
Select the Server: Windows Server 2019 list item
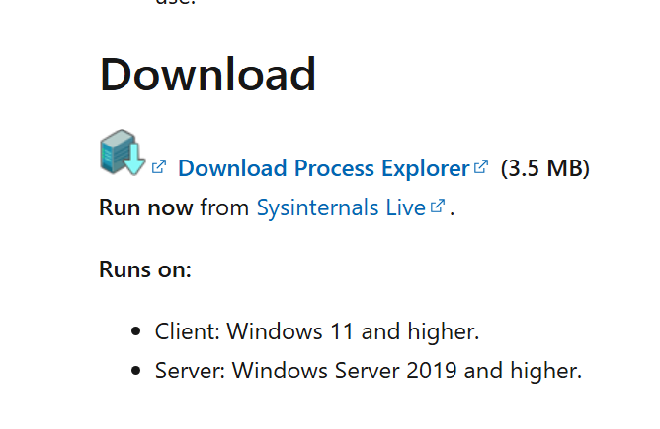pos(368,371)
